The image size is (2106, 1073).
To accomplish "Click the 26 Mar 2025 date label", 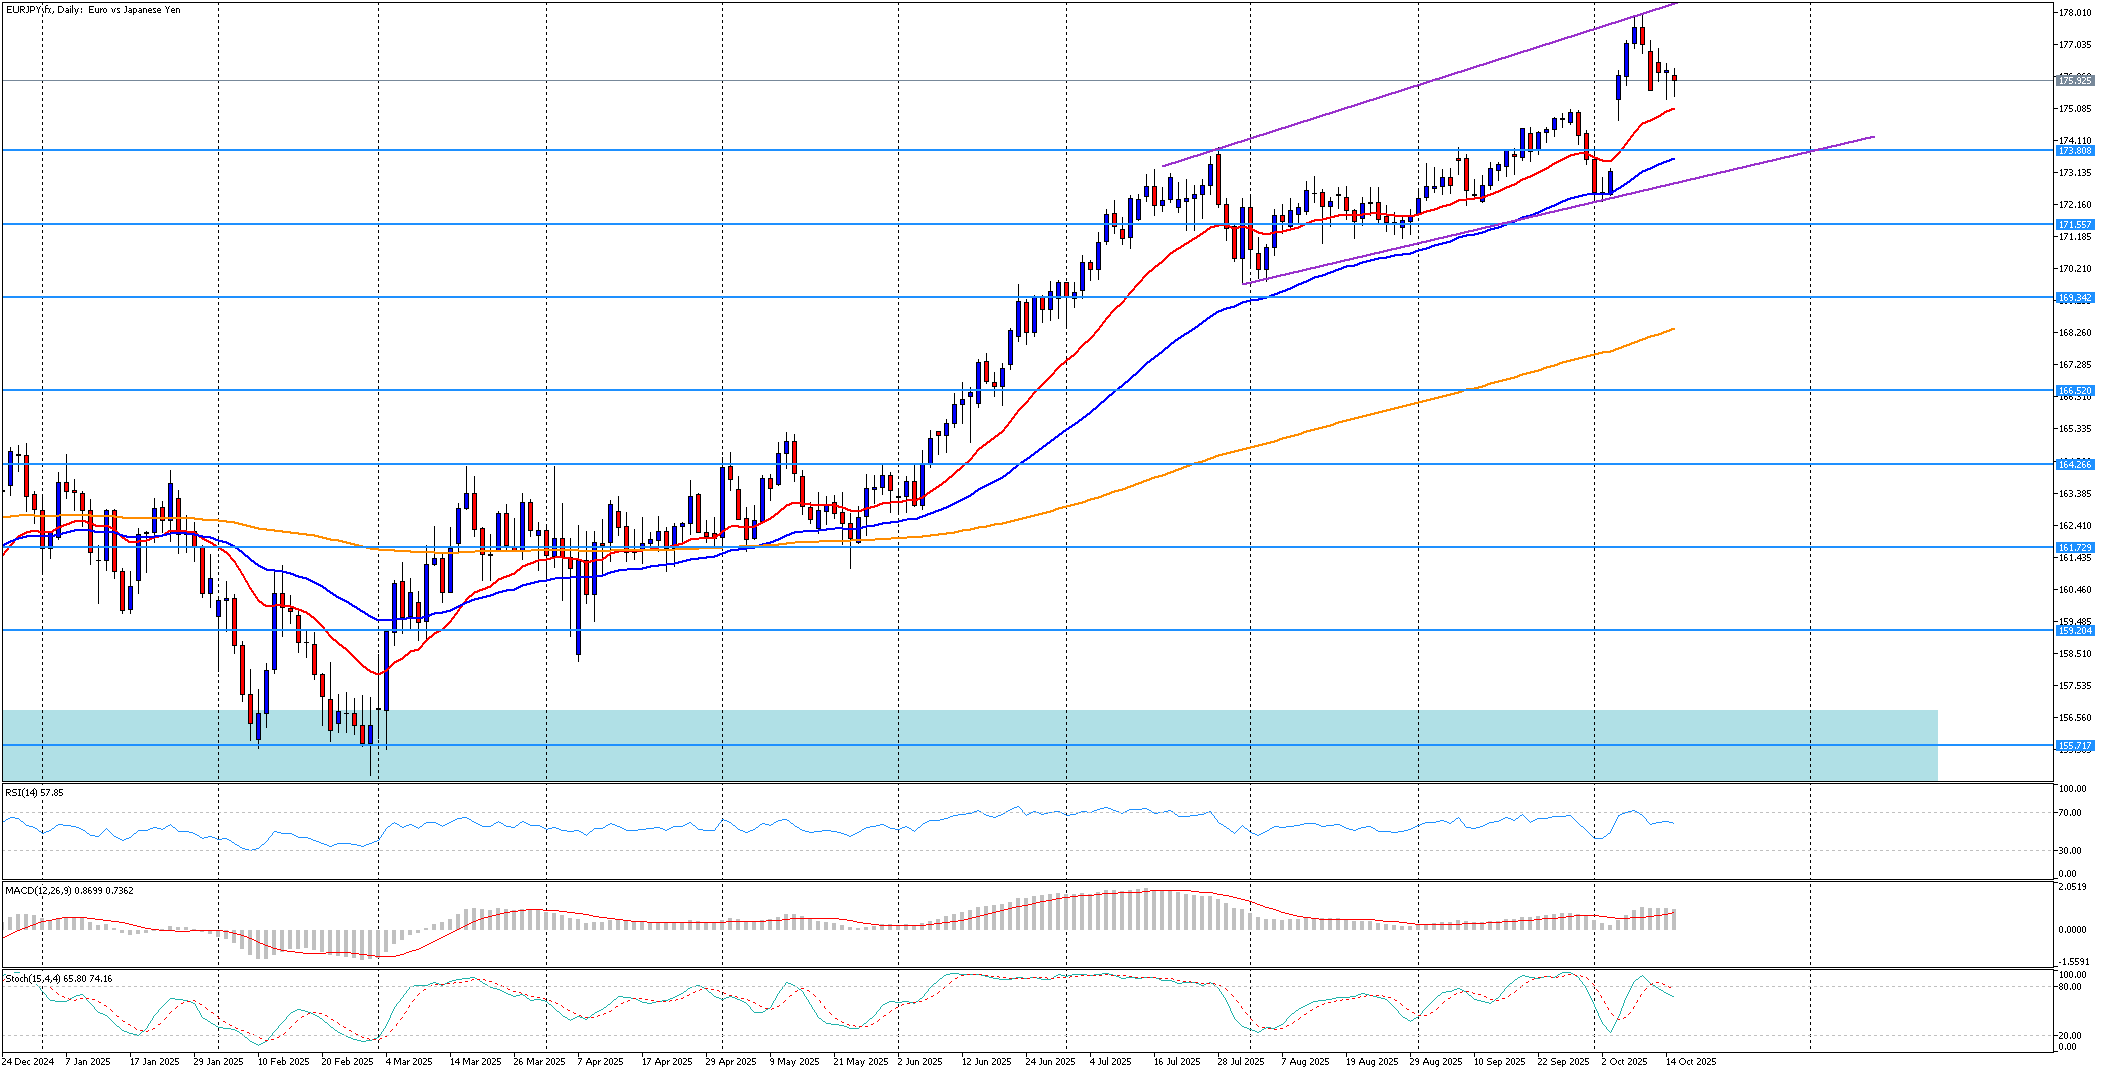I will click(539, 1062).
